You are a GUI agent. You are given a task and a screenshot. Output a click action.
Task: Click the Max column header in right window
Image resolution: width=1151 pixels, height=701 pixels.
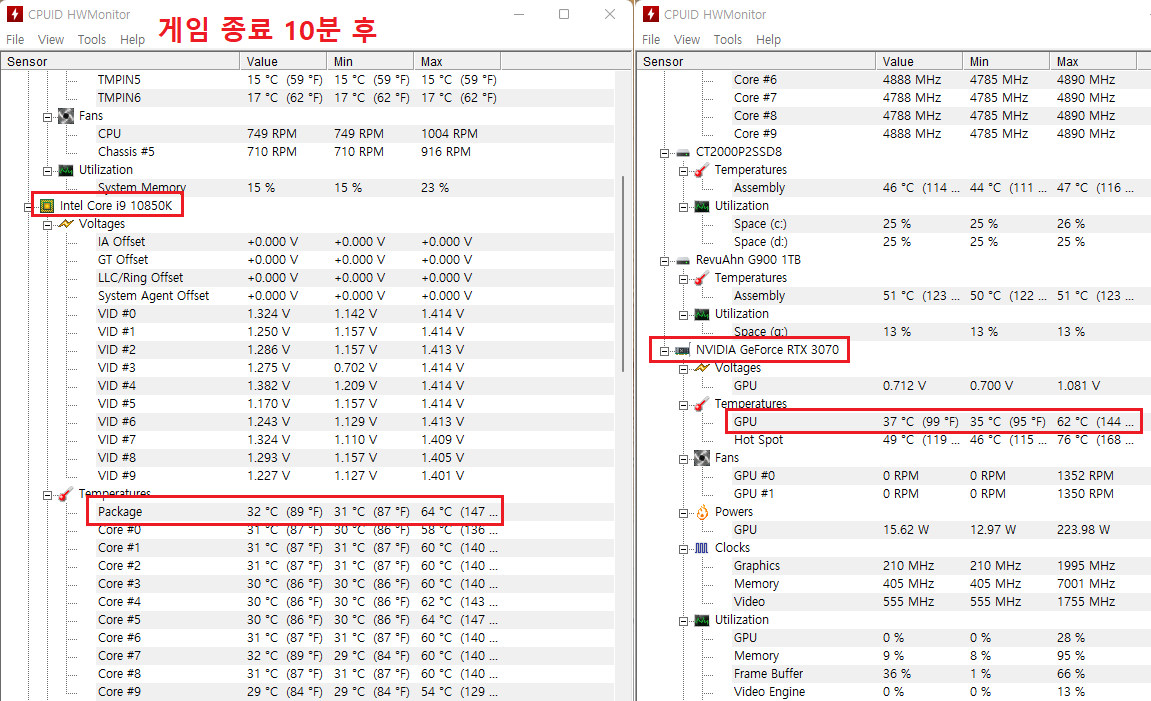coord(1092,62)
